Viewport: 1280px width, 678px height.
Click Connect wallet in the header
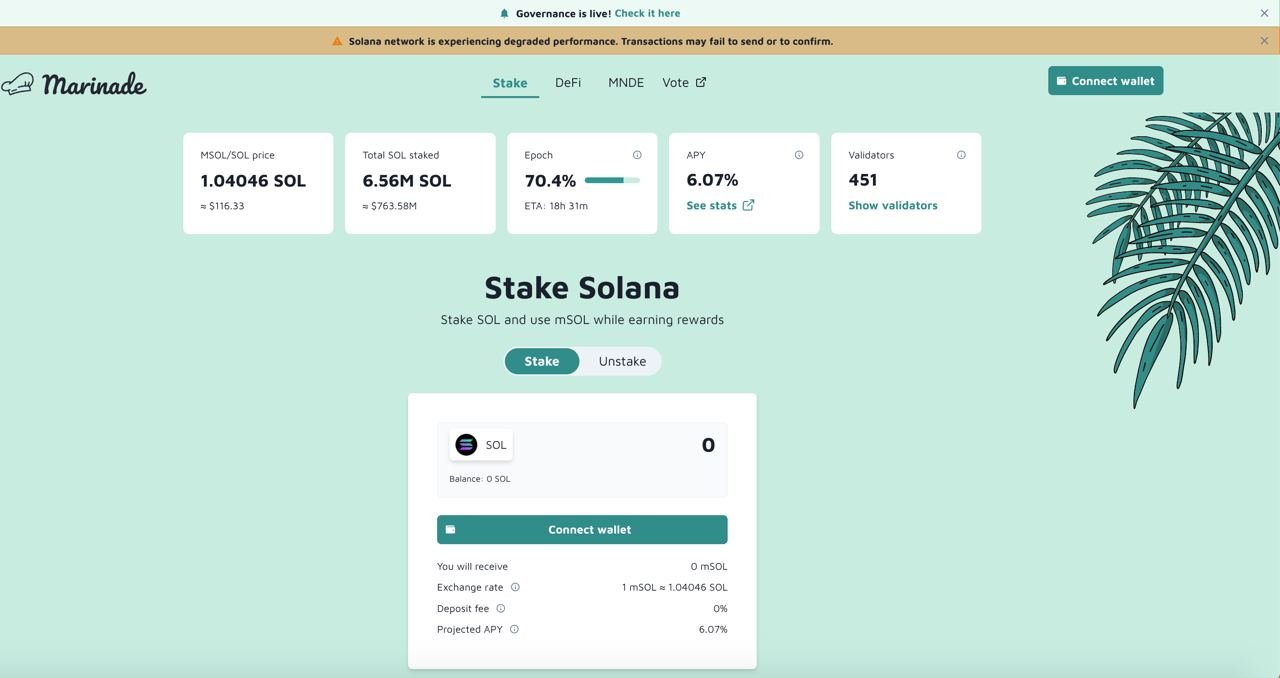click(x=1105, y=81)
